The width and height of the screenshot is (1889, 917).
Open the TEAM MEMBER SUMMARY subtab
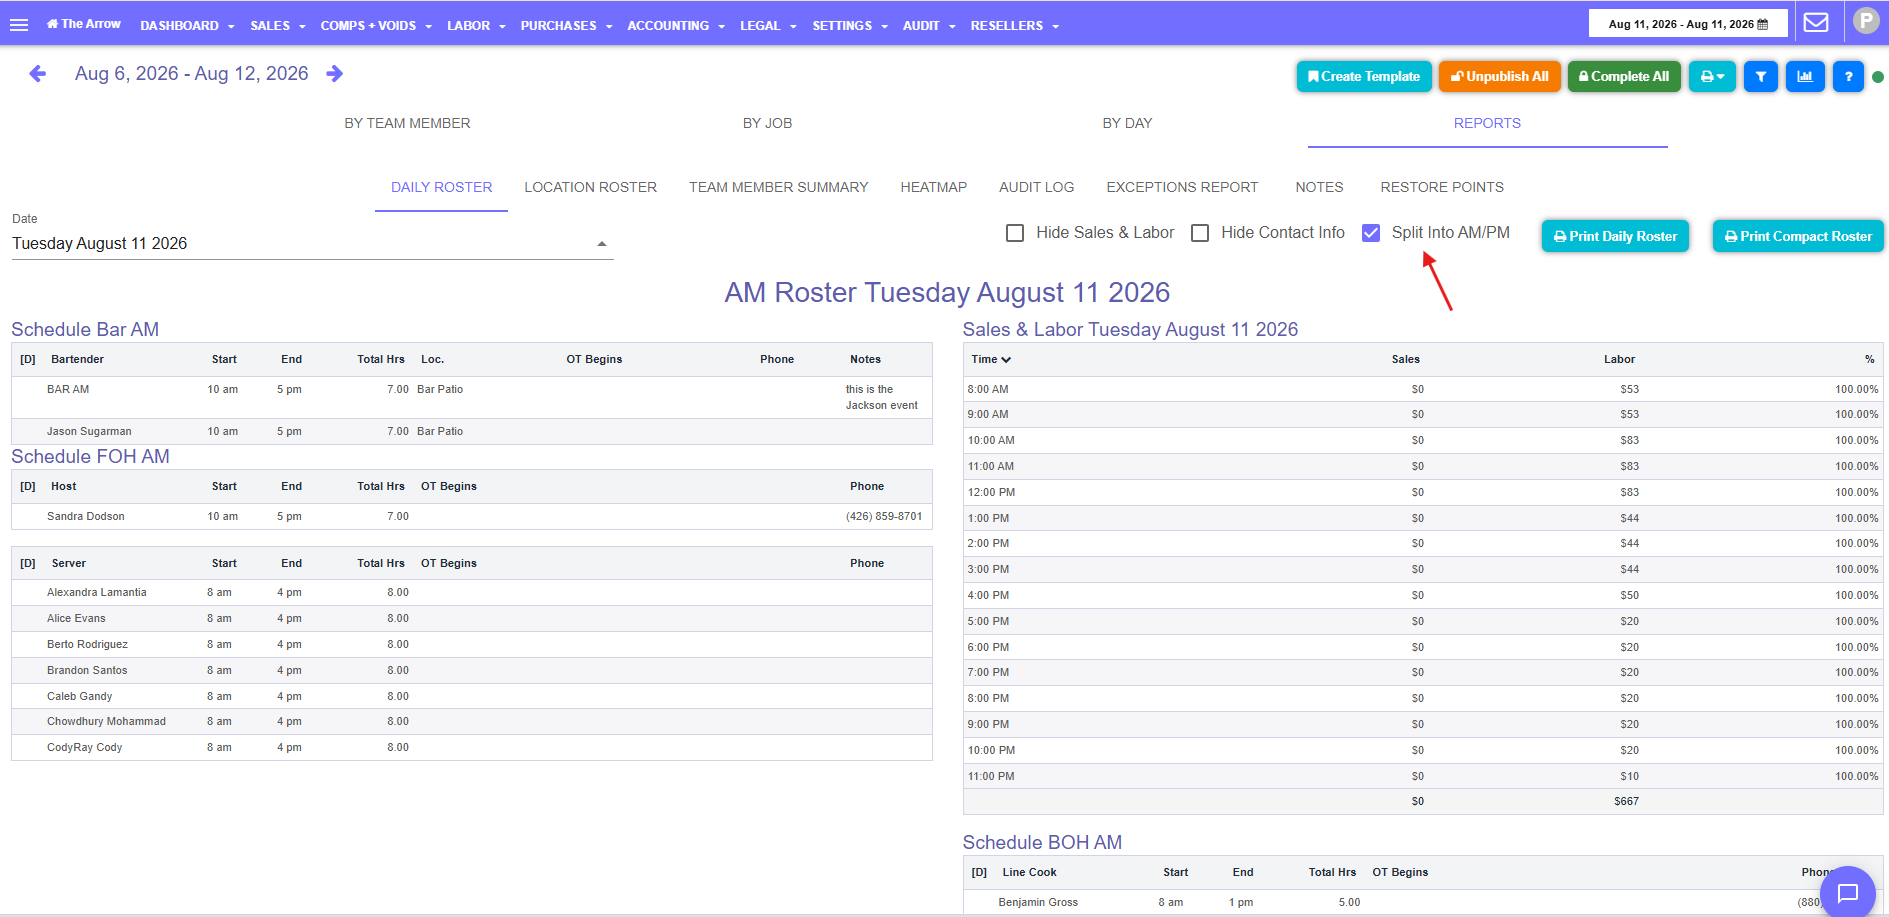coord(778,188)
